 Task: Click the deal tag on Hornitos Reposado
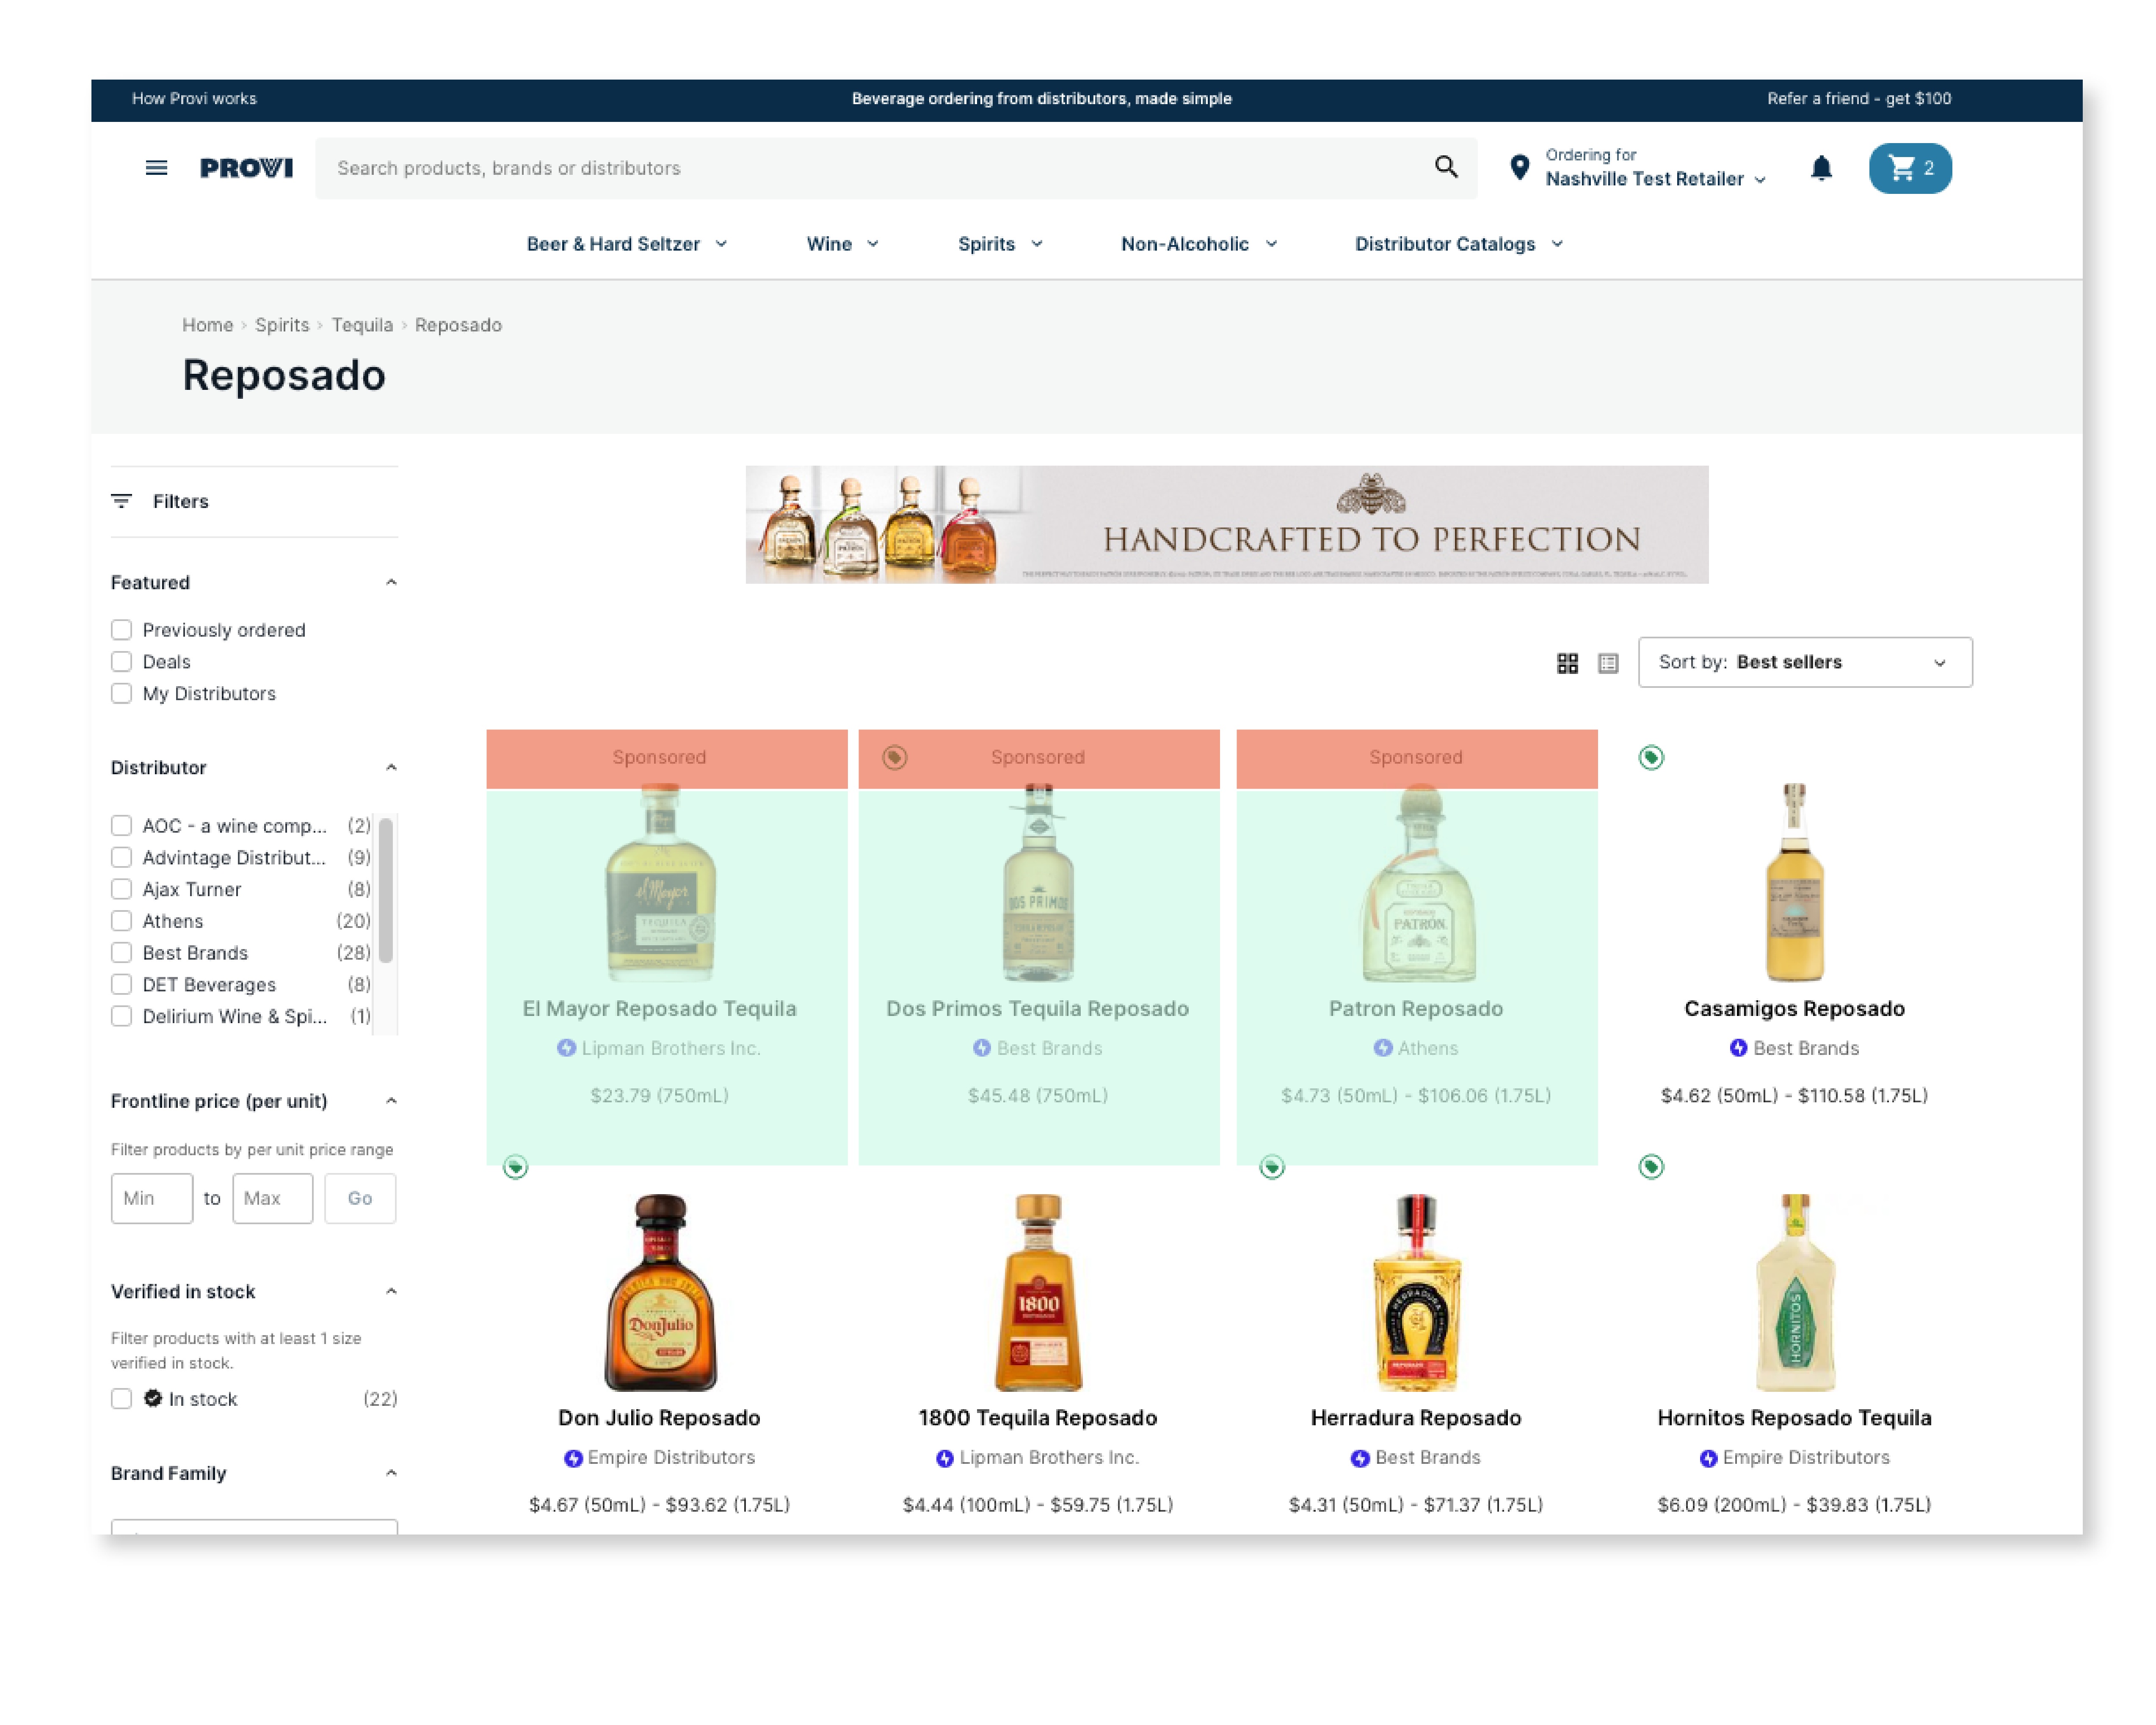(x=1651, y=1167)
